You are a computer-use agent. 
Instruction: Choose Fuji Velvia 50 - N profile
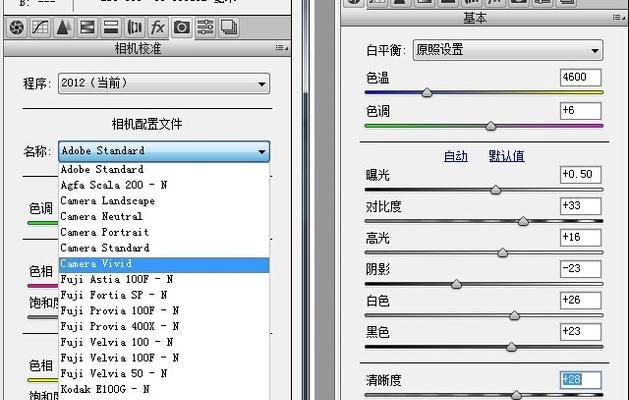[x=164, y=374]
